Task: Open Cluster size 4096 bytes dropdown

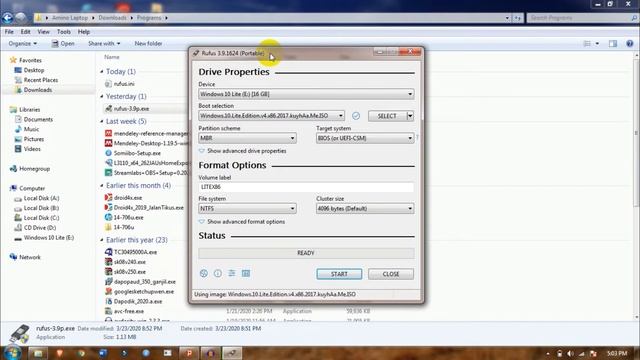Action: pyautogui.click(x=365, y=209)
